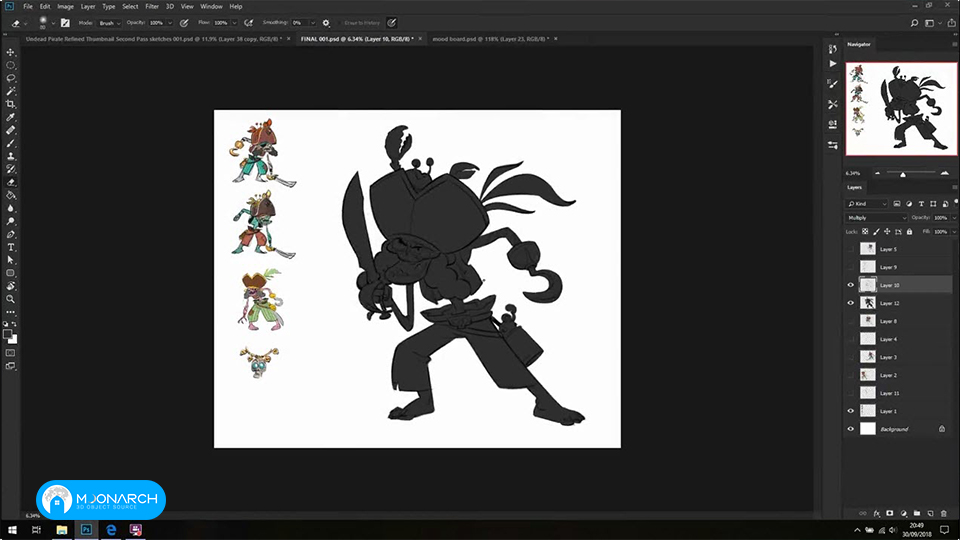Show Layer 5 visibility box
This screenshot has width=960, height=540.
point(850,249)
